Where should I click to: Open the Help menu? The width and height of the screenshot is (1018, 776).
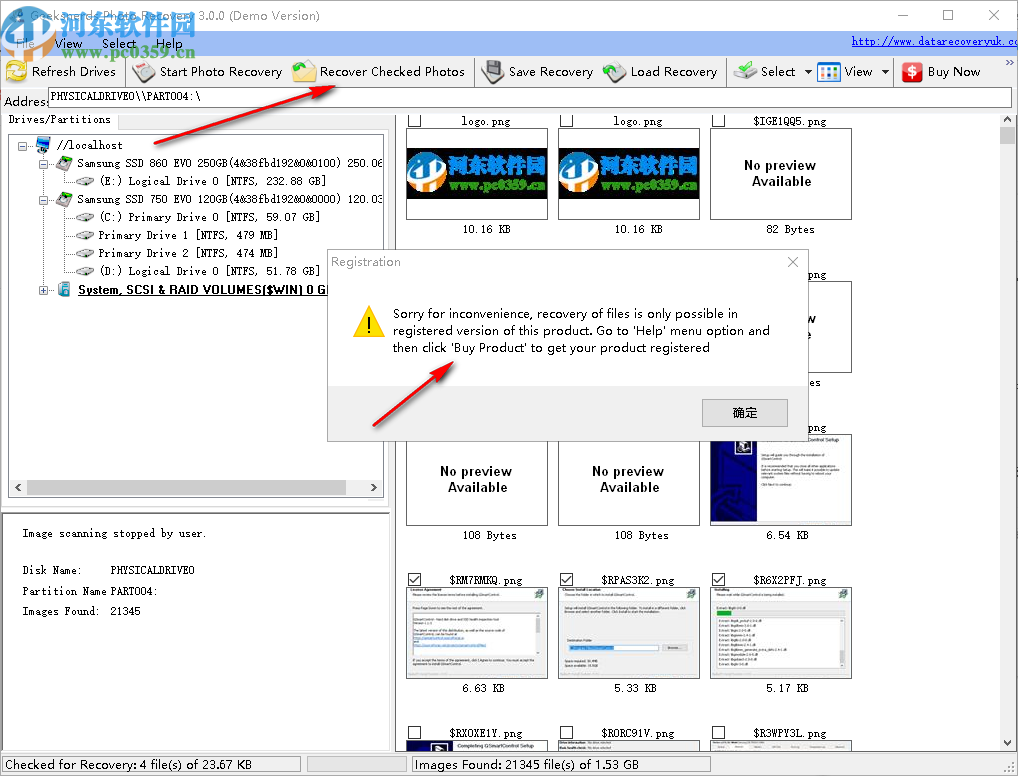click(169, 44)
